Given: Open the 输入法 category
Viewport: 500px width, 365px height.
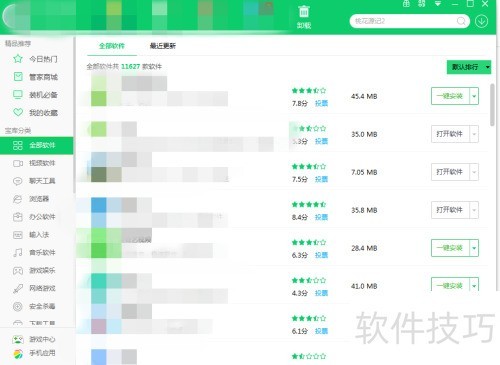Looking at the screenshot, I should pyautogui.click(x=31, y=235).
